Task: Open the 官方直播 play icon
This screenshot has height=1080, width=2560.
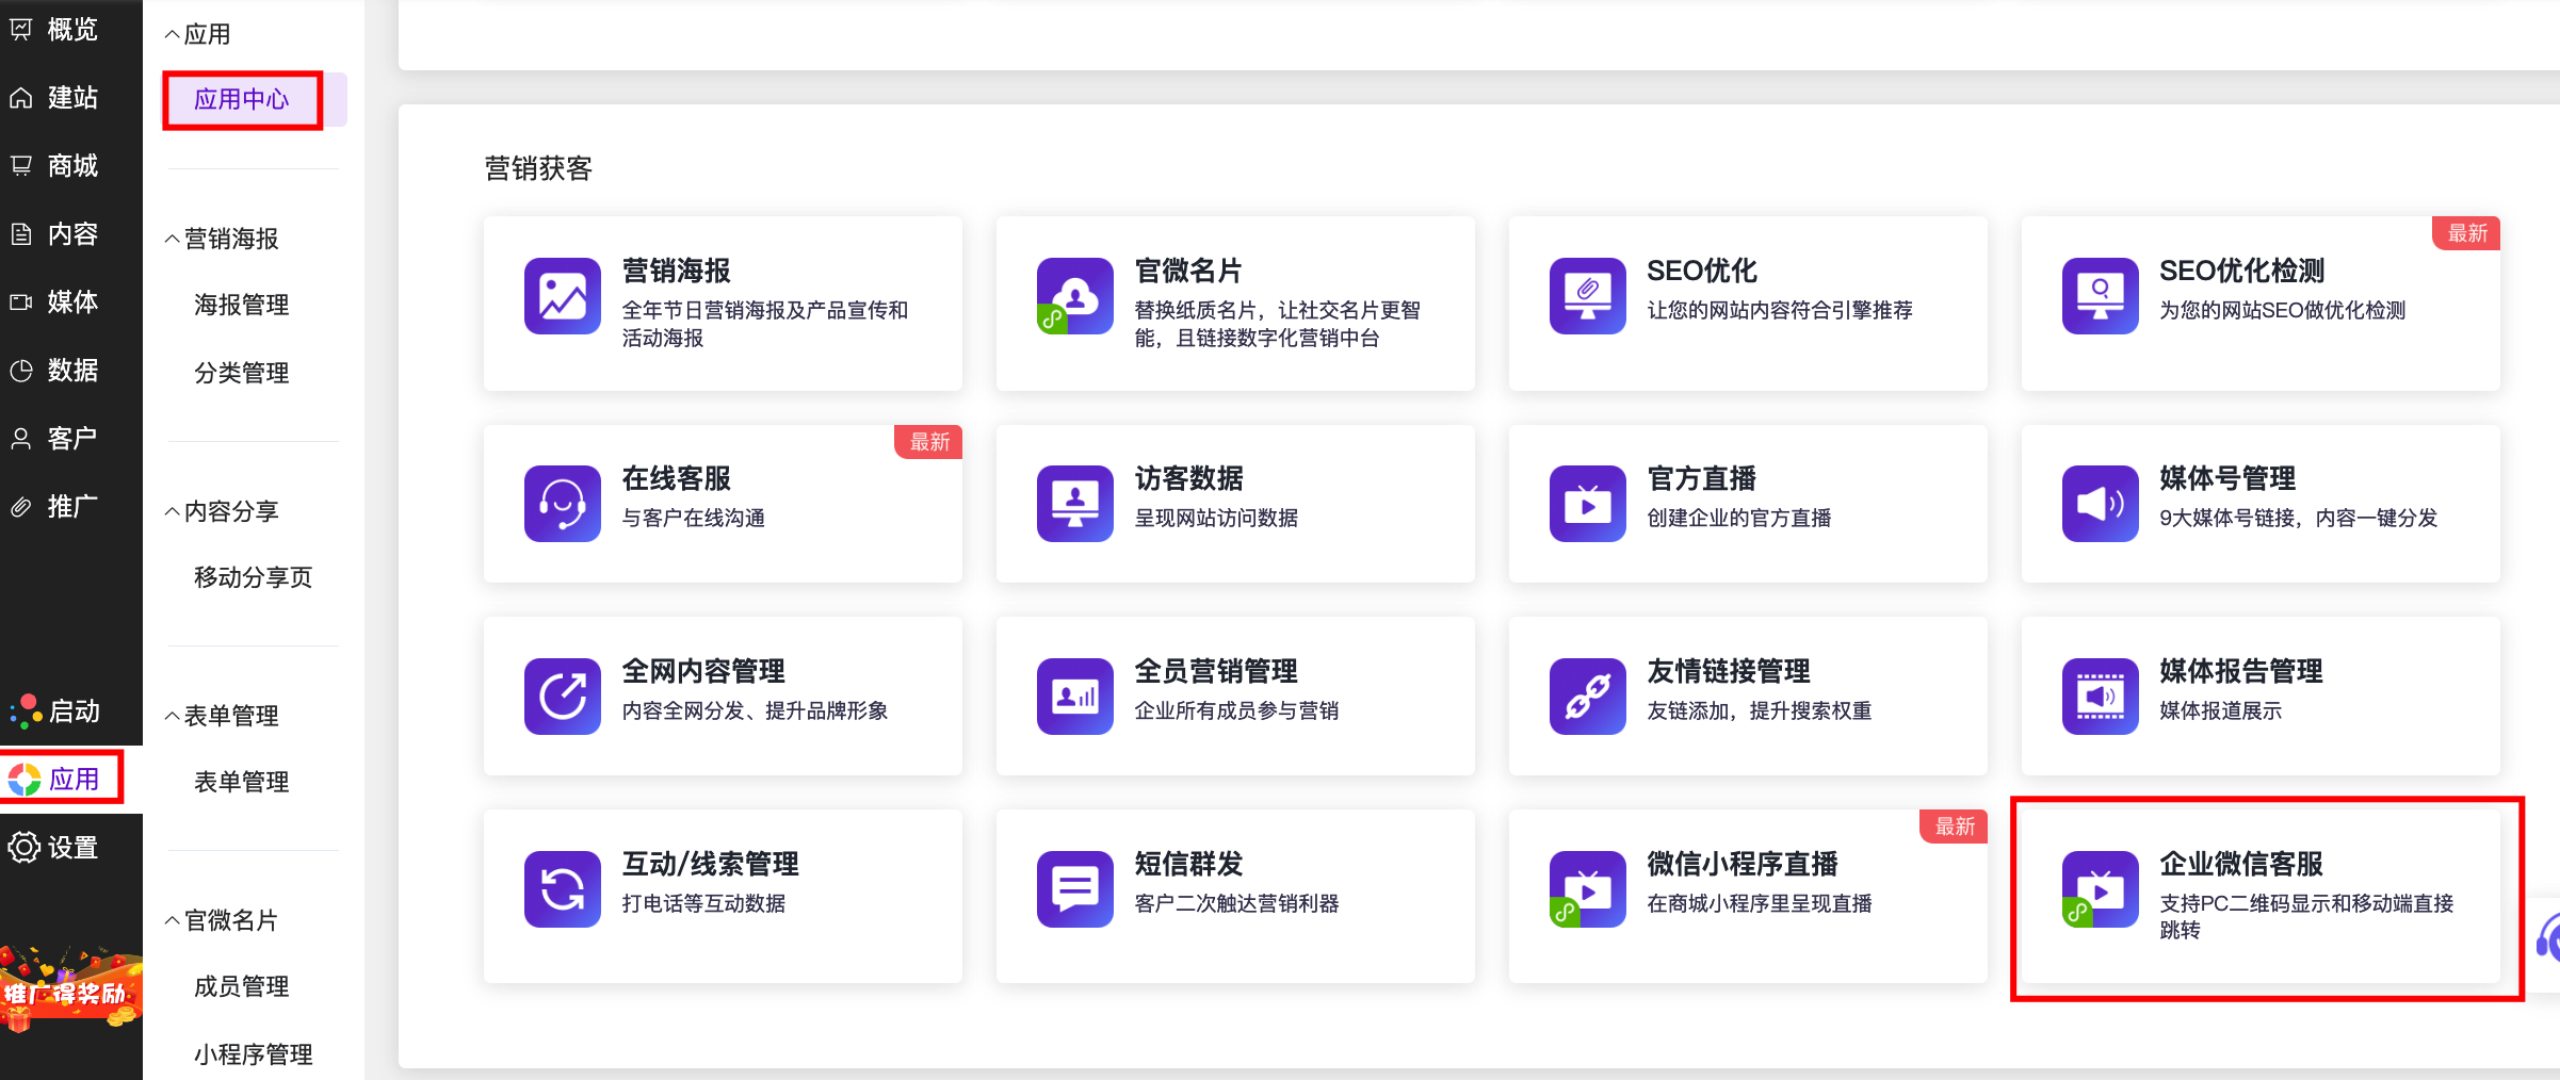Action: pos(1587,503)
